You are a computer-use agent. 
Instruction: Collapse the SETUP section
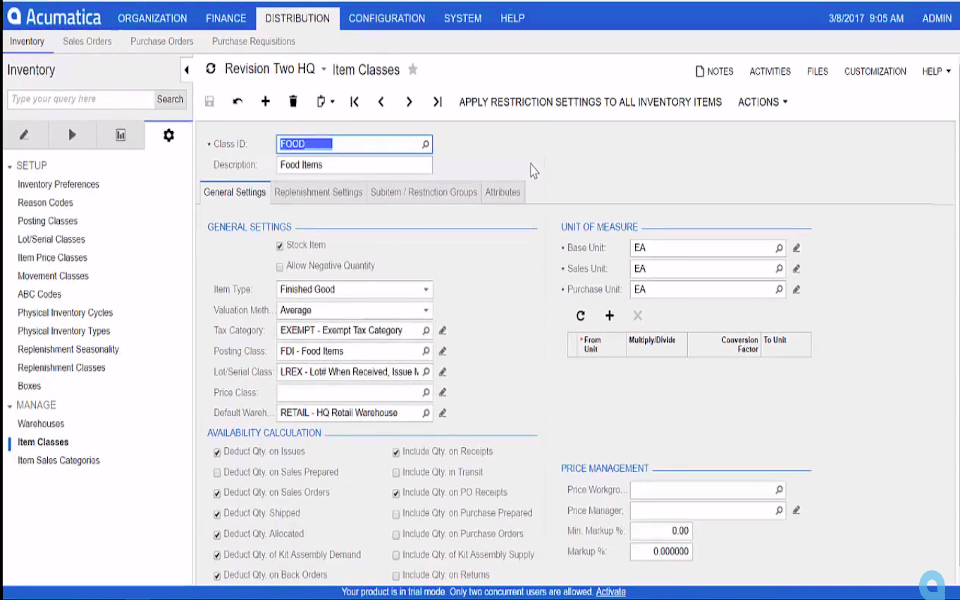coord(10,167)
